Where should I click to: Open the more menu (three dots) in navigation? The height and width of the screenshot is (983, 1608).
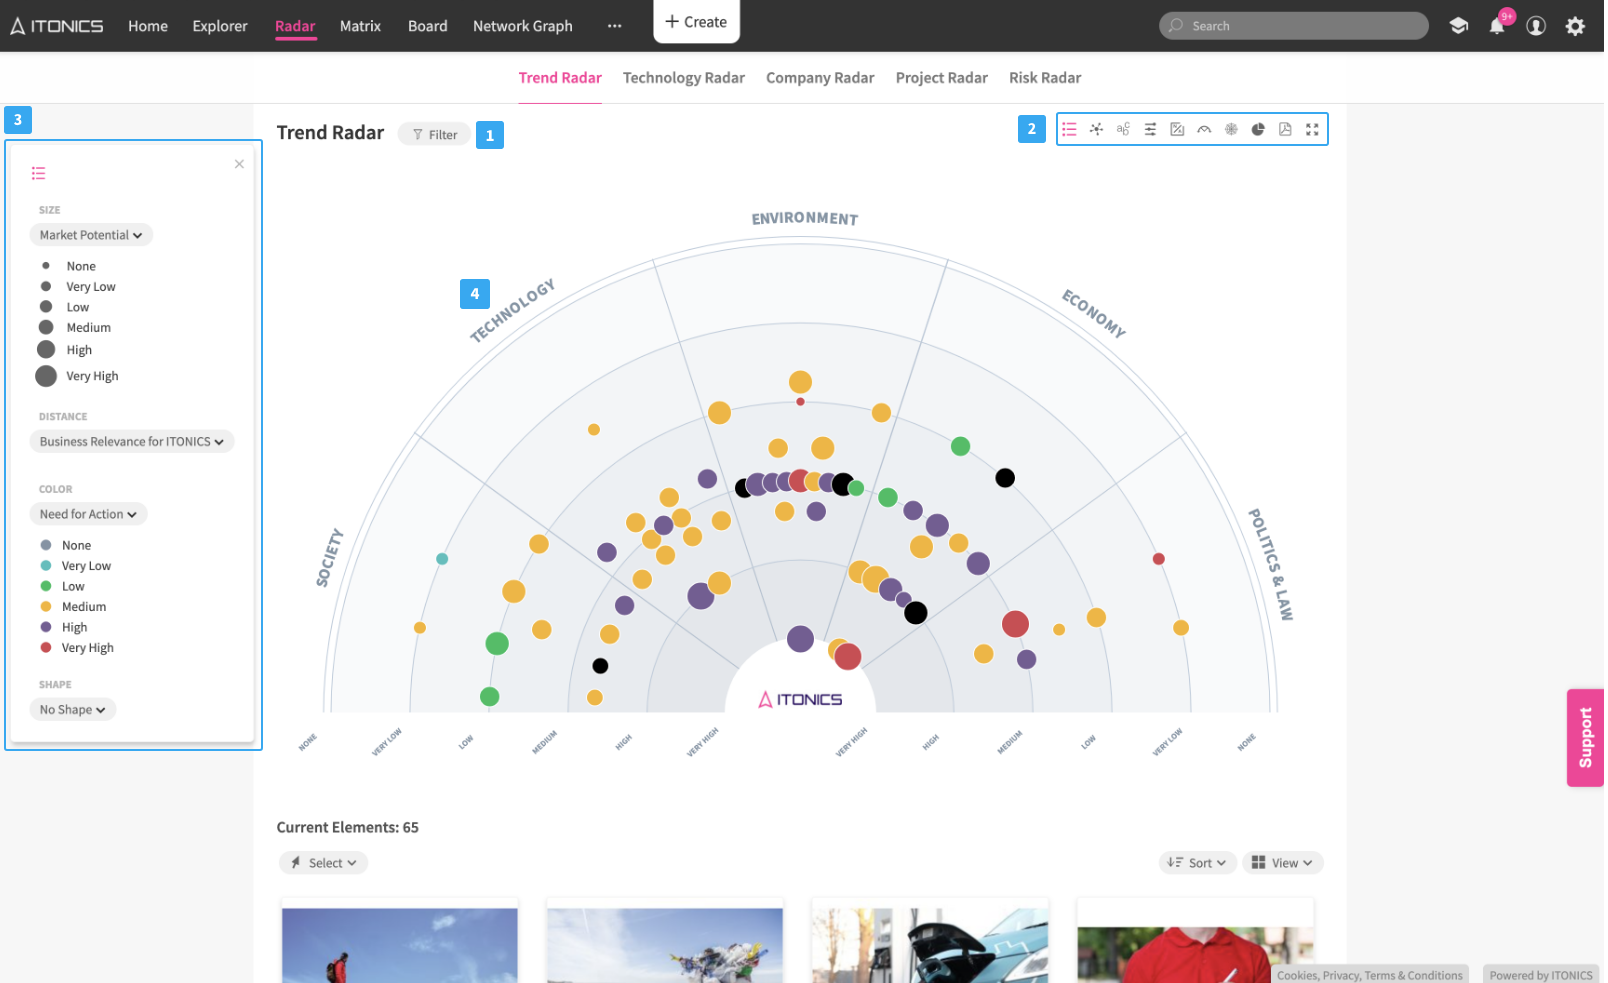(615, 26)
